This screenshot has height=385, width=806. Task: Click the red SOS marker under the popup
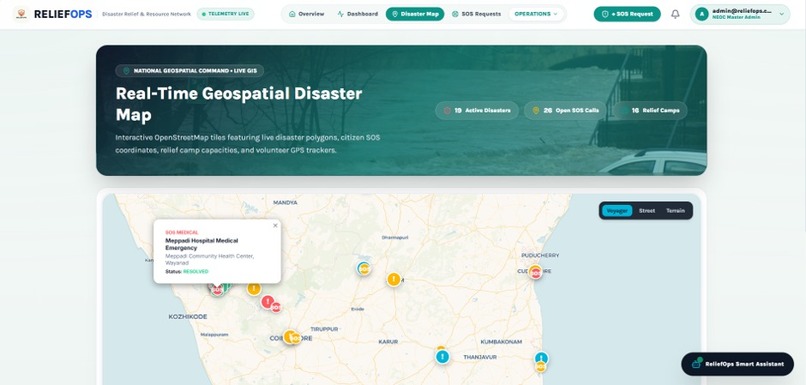(217, 290)
